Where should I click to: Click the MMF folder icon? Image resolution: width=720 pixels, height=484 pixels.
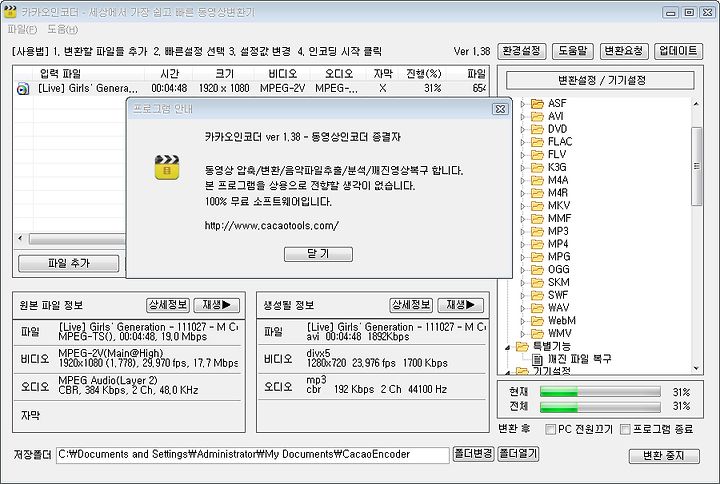(x=537, y=219)
